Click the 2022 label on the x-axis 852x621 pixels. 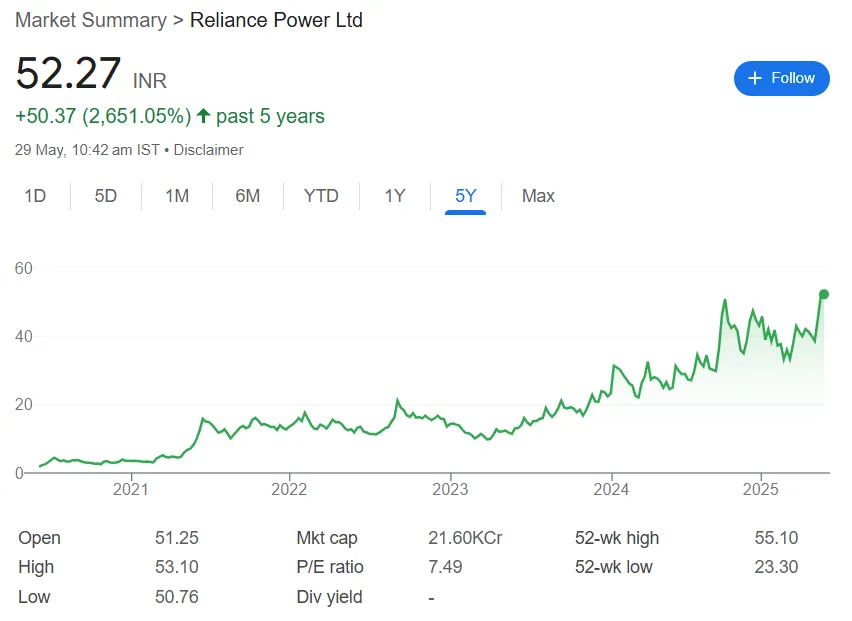(289, 489)
